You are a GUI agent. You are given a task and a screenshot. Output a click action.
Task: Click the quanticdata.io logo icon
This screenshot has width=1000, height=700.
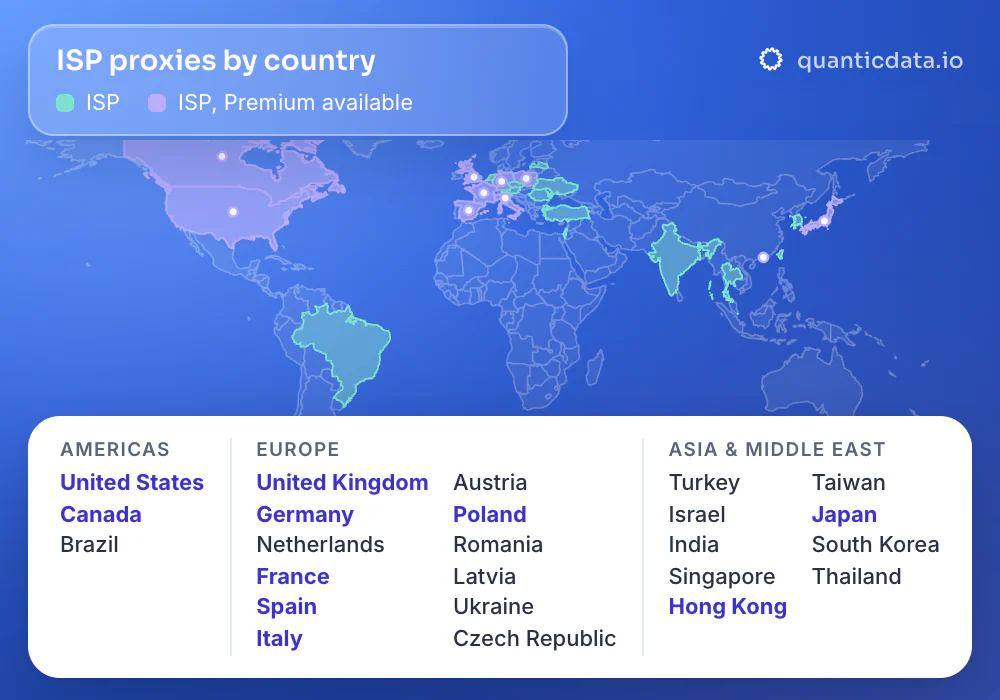770,59
